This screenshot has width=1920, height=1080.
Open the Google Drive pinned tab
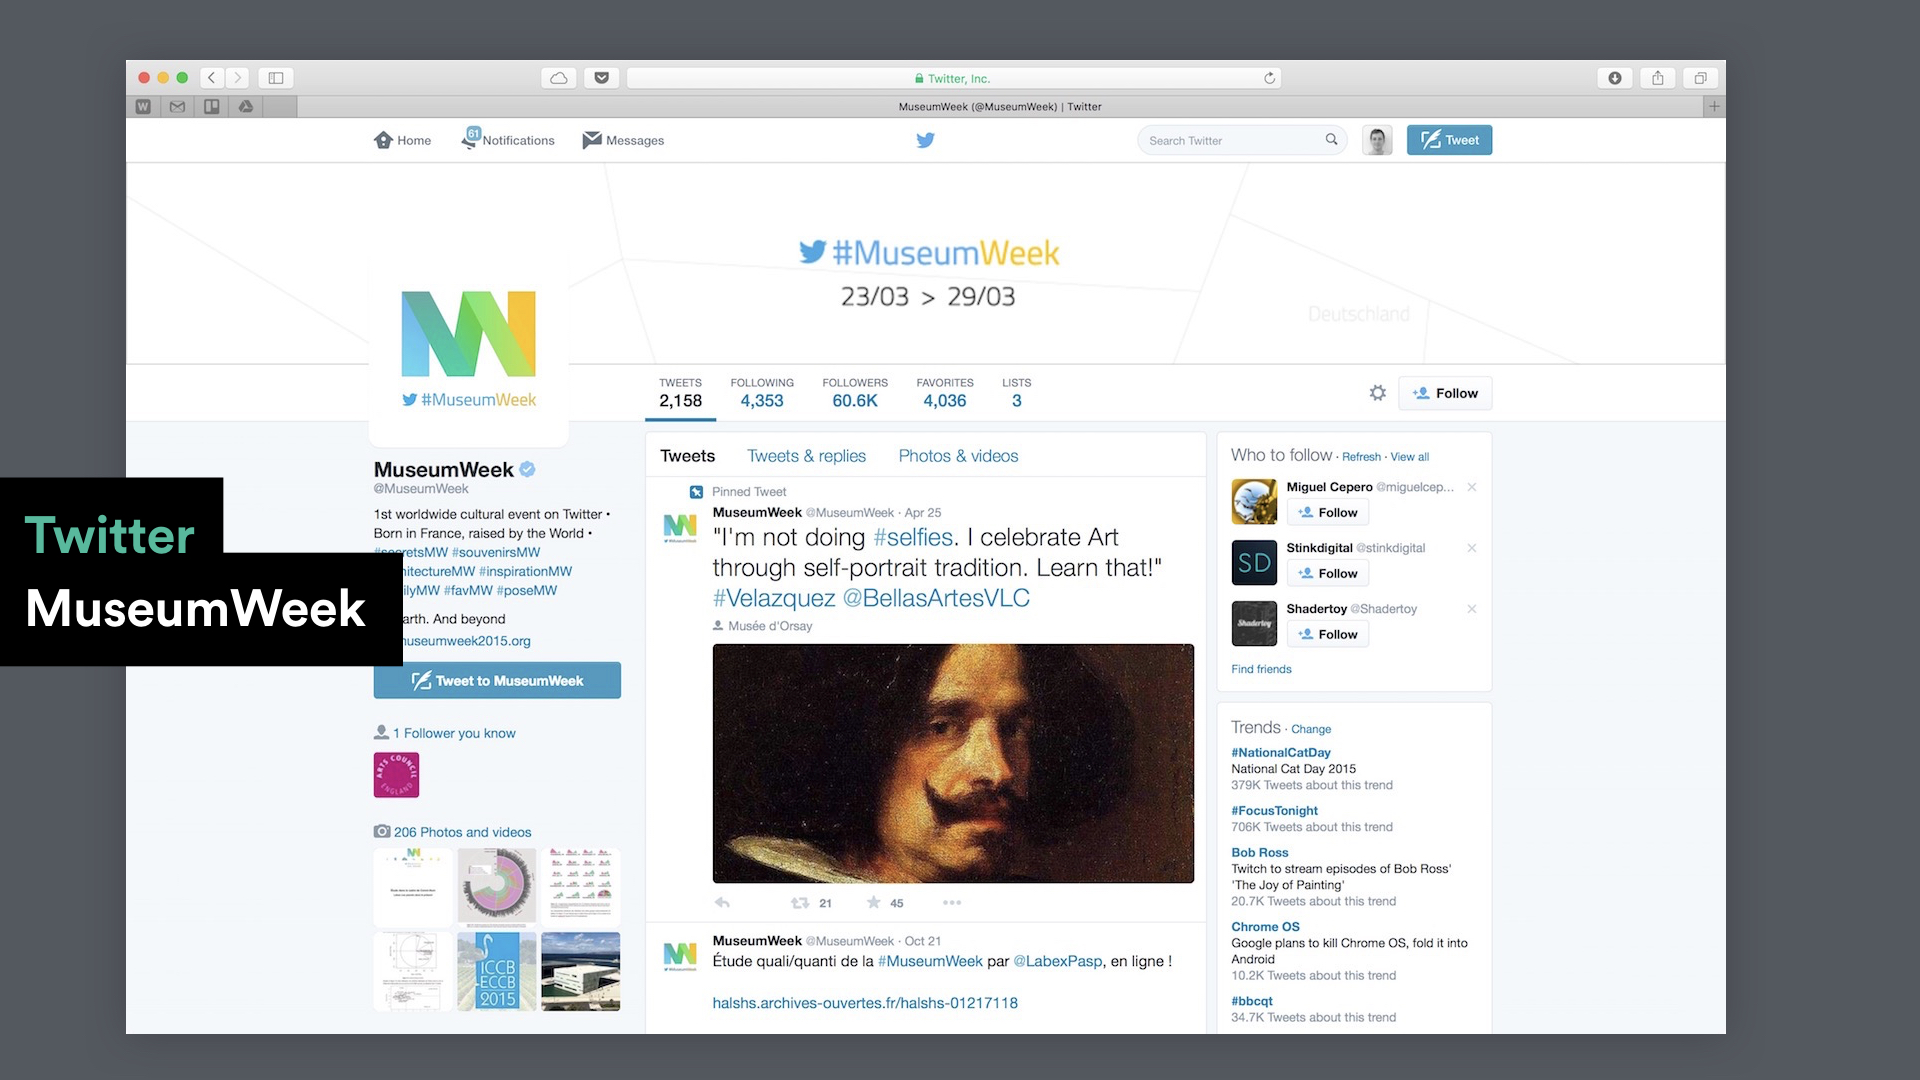(246, 106)
